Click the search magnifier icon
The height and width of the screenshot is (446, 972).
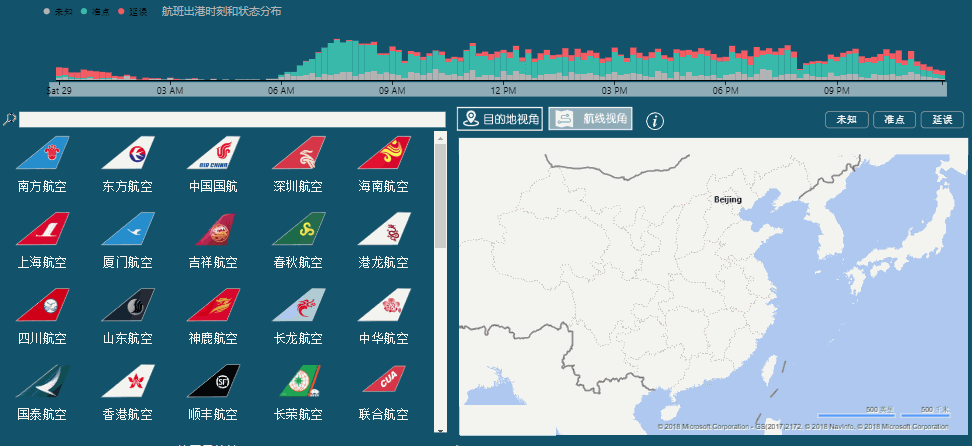[x=9, y=120]
